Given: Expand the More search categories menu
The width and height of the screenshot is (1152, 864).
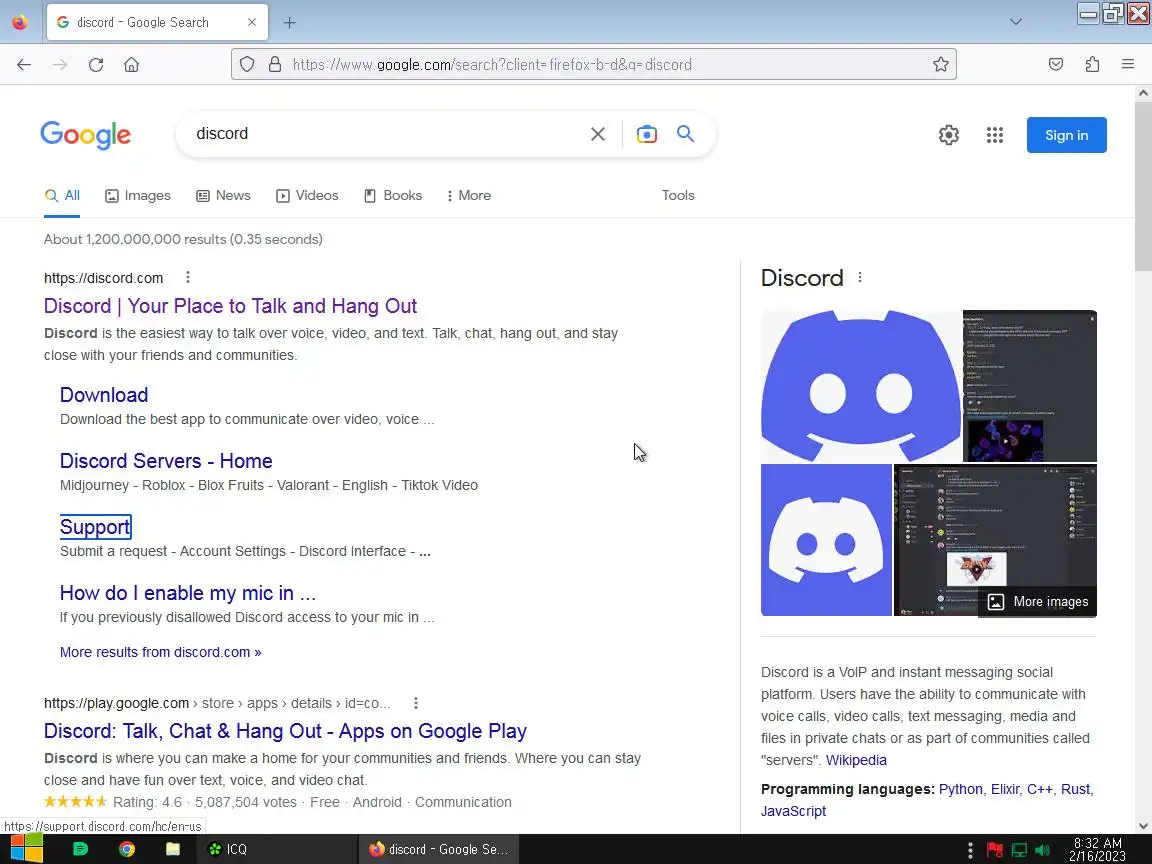Looking at the screenshot, I should coord(469,195).
